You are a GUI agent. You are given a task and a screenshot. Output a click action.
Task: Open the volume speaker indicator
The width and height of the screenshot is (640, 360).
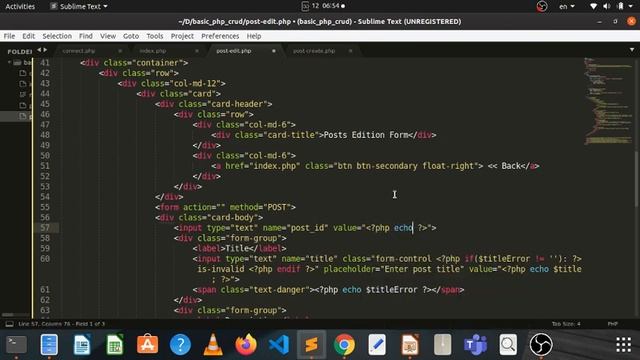[x=607, y=6]
